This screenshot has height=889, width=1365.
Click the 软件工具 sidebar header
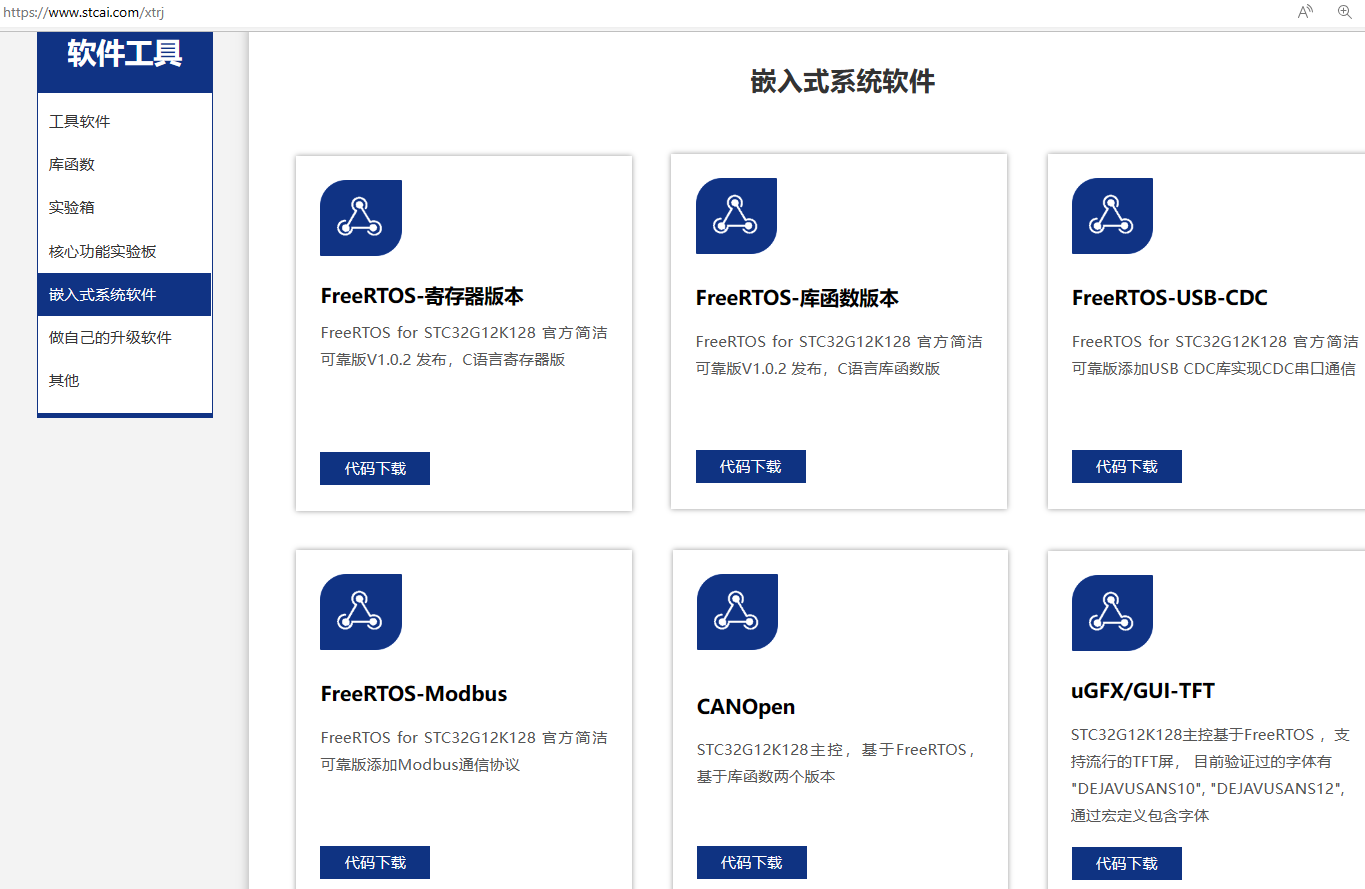click(125, 54)
